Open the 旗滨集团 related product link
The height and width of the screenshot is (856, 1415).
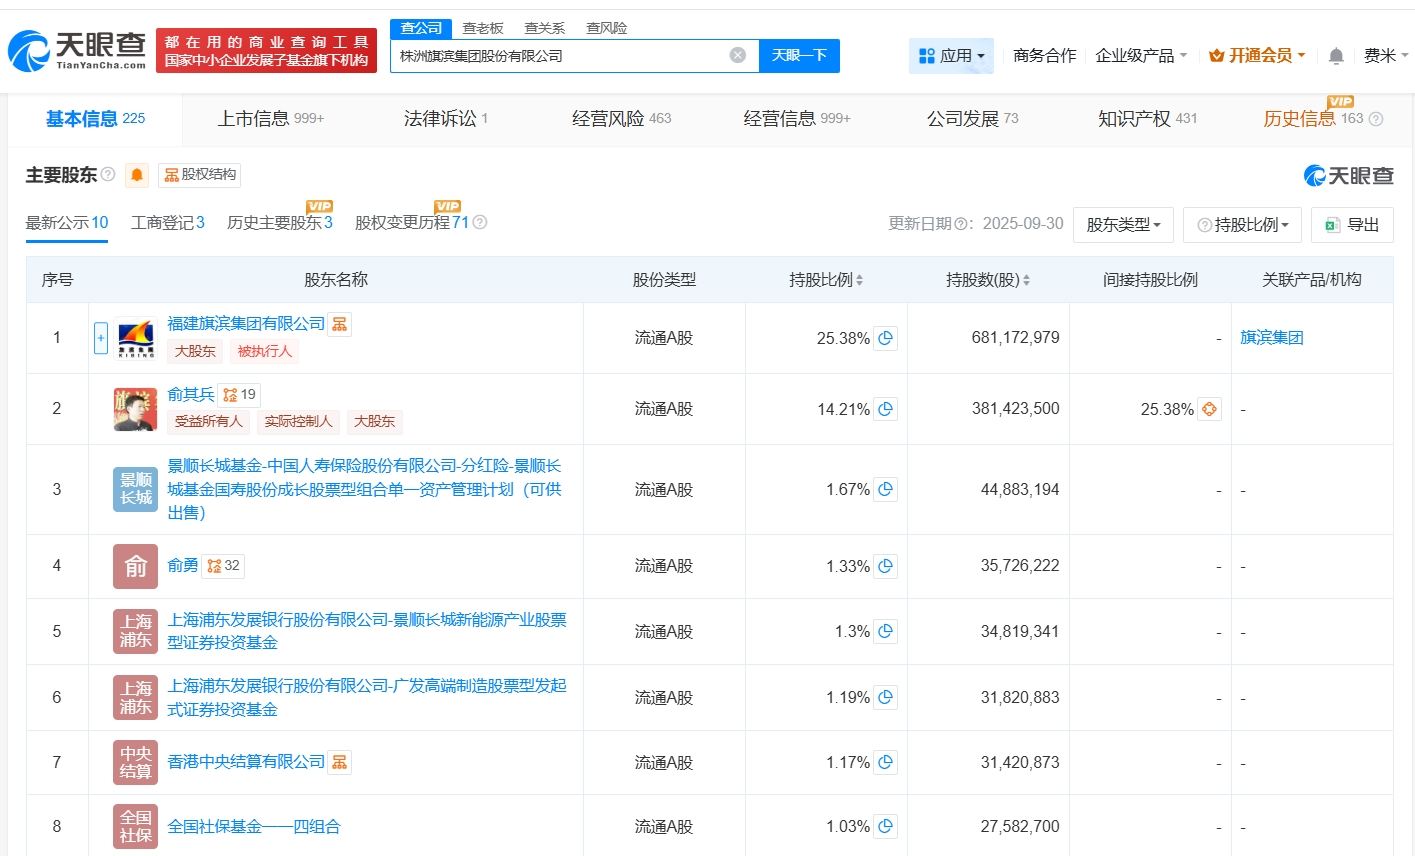pos(1271,338)
